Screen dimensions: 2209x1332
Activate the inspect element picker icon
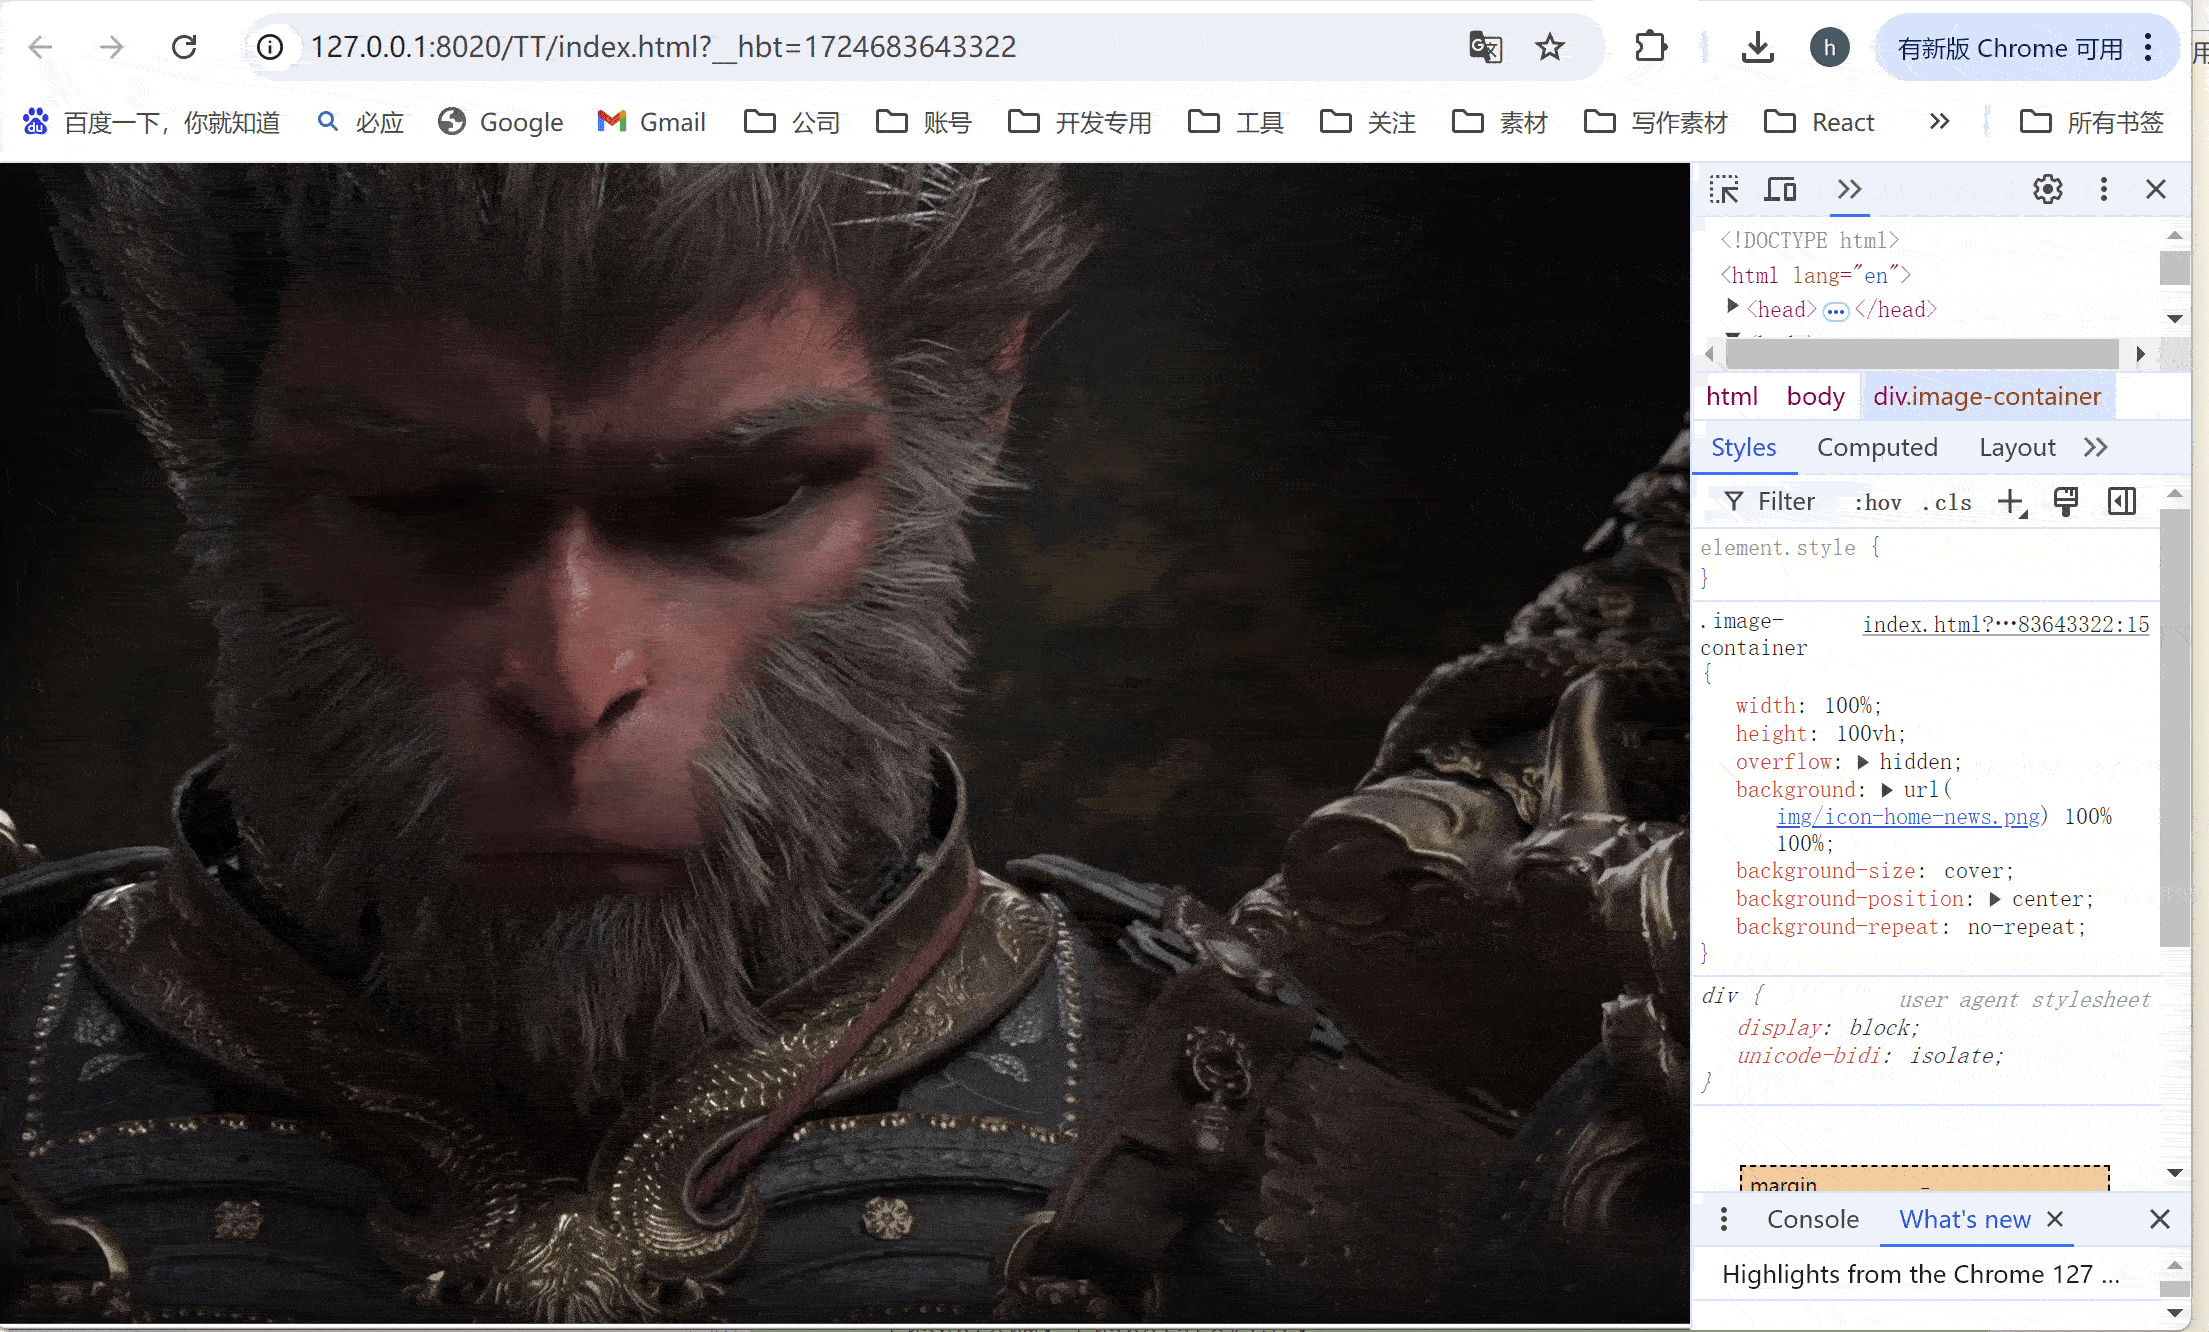1723,189
